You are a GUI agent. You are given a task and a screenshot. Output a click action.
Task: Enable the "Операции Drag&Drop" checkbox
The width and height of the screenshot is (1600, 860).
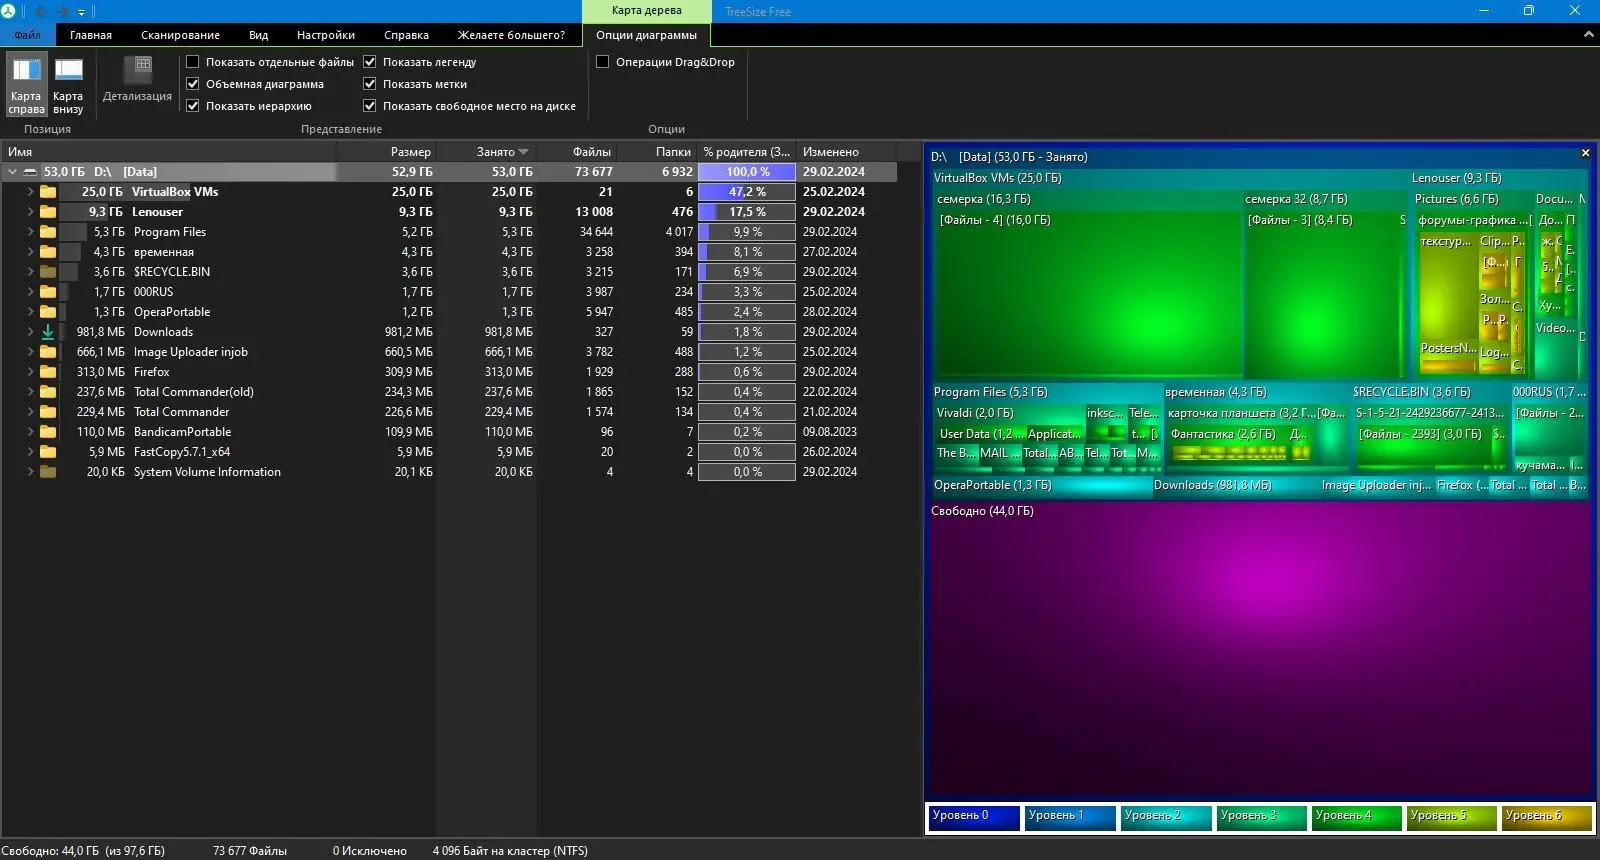point(603,62)
